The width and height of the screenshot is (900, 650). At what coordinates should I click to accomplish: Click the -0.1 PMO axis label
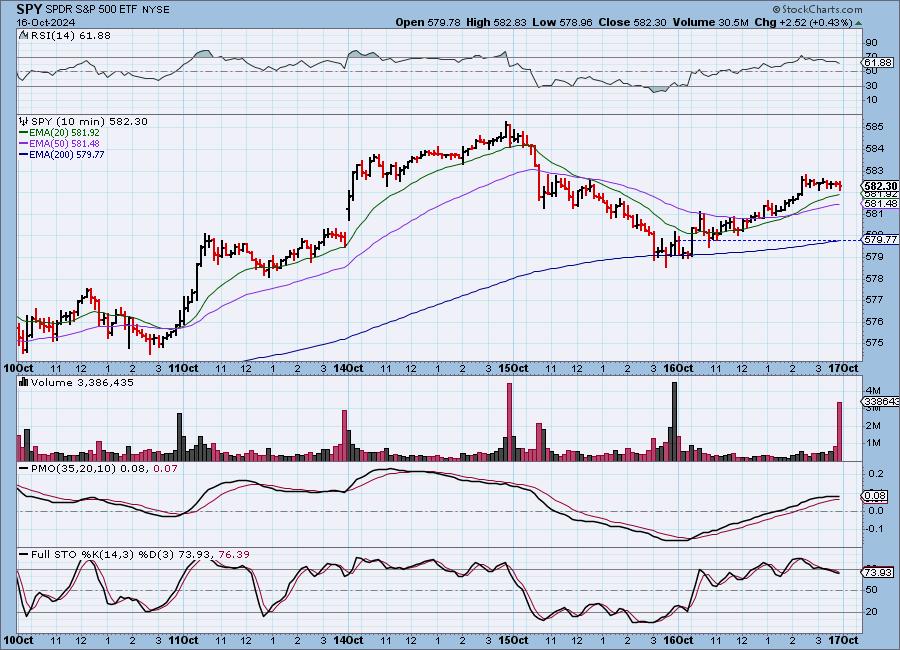click(874, 528)
